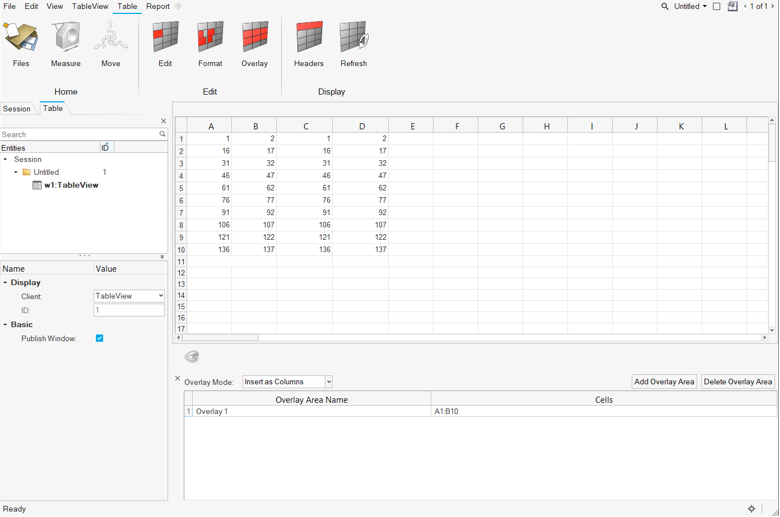This screenshot has width=780, height=517.
Task: Open the Files tool in the ribbon
Action: [21, 39]
